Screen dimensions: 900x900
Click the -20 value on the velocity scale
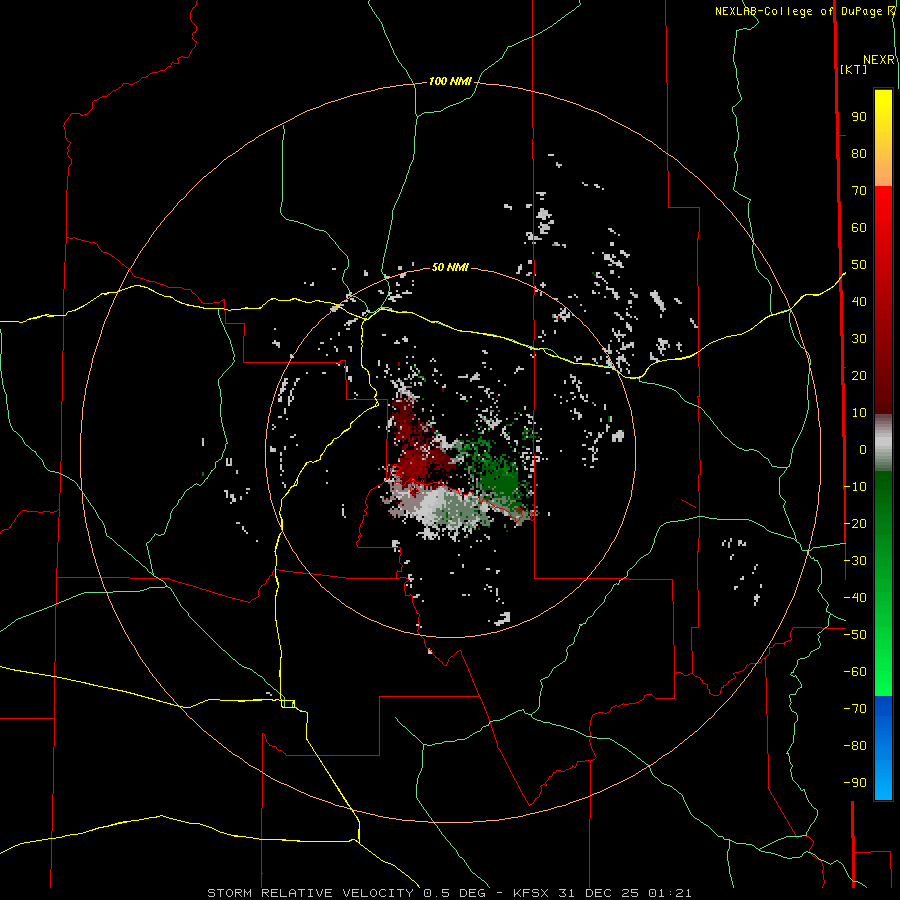click(x=855, y=524)
